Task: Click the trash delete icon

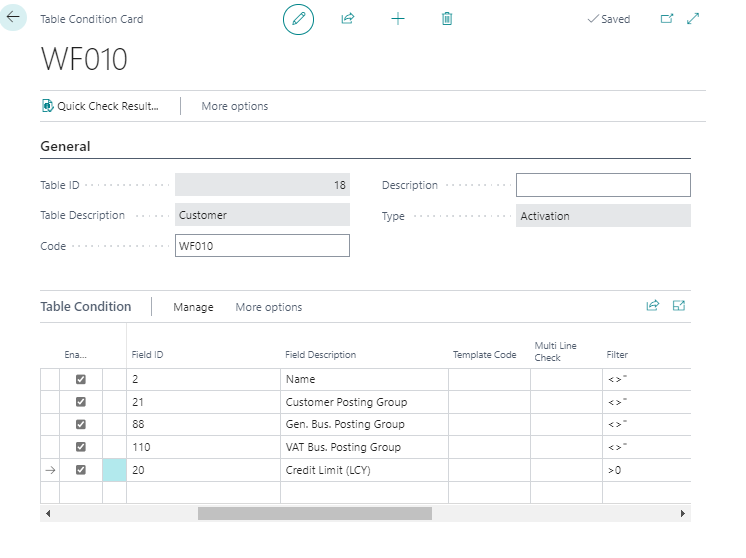Action: coord(447,19)
